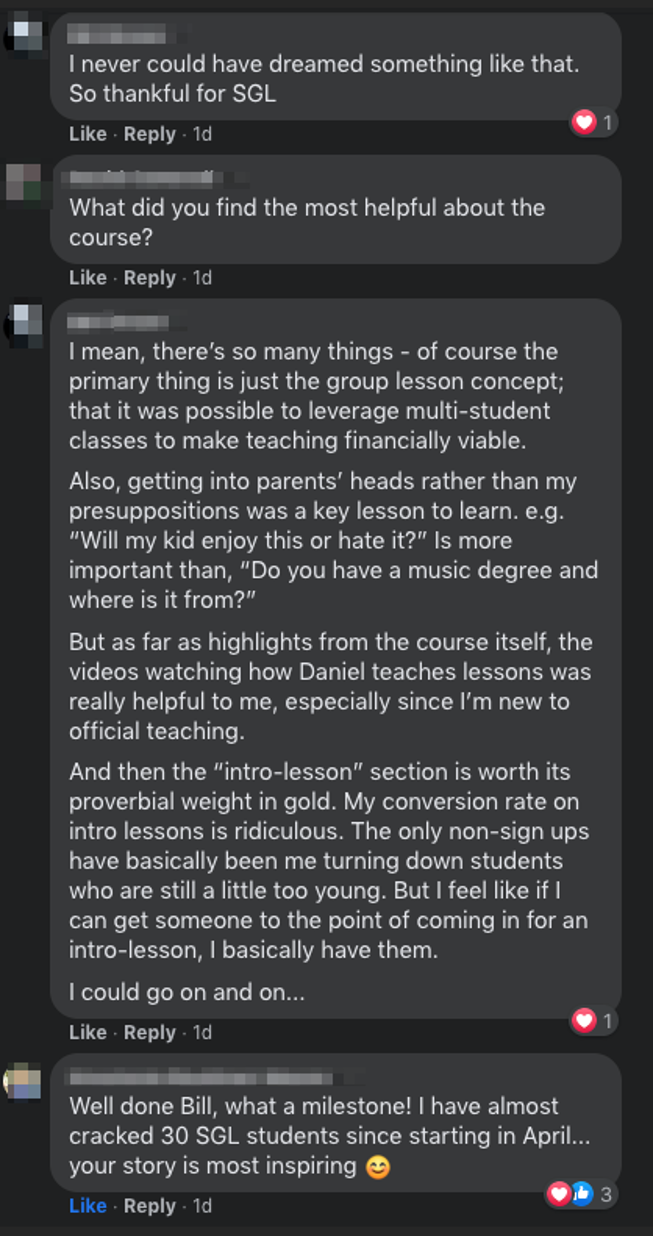Like the long comment ending "I could go on and on"

(88, 1032)
